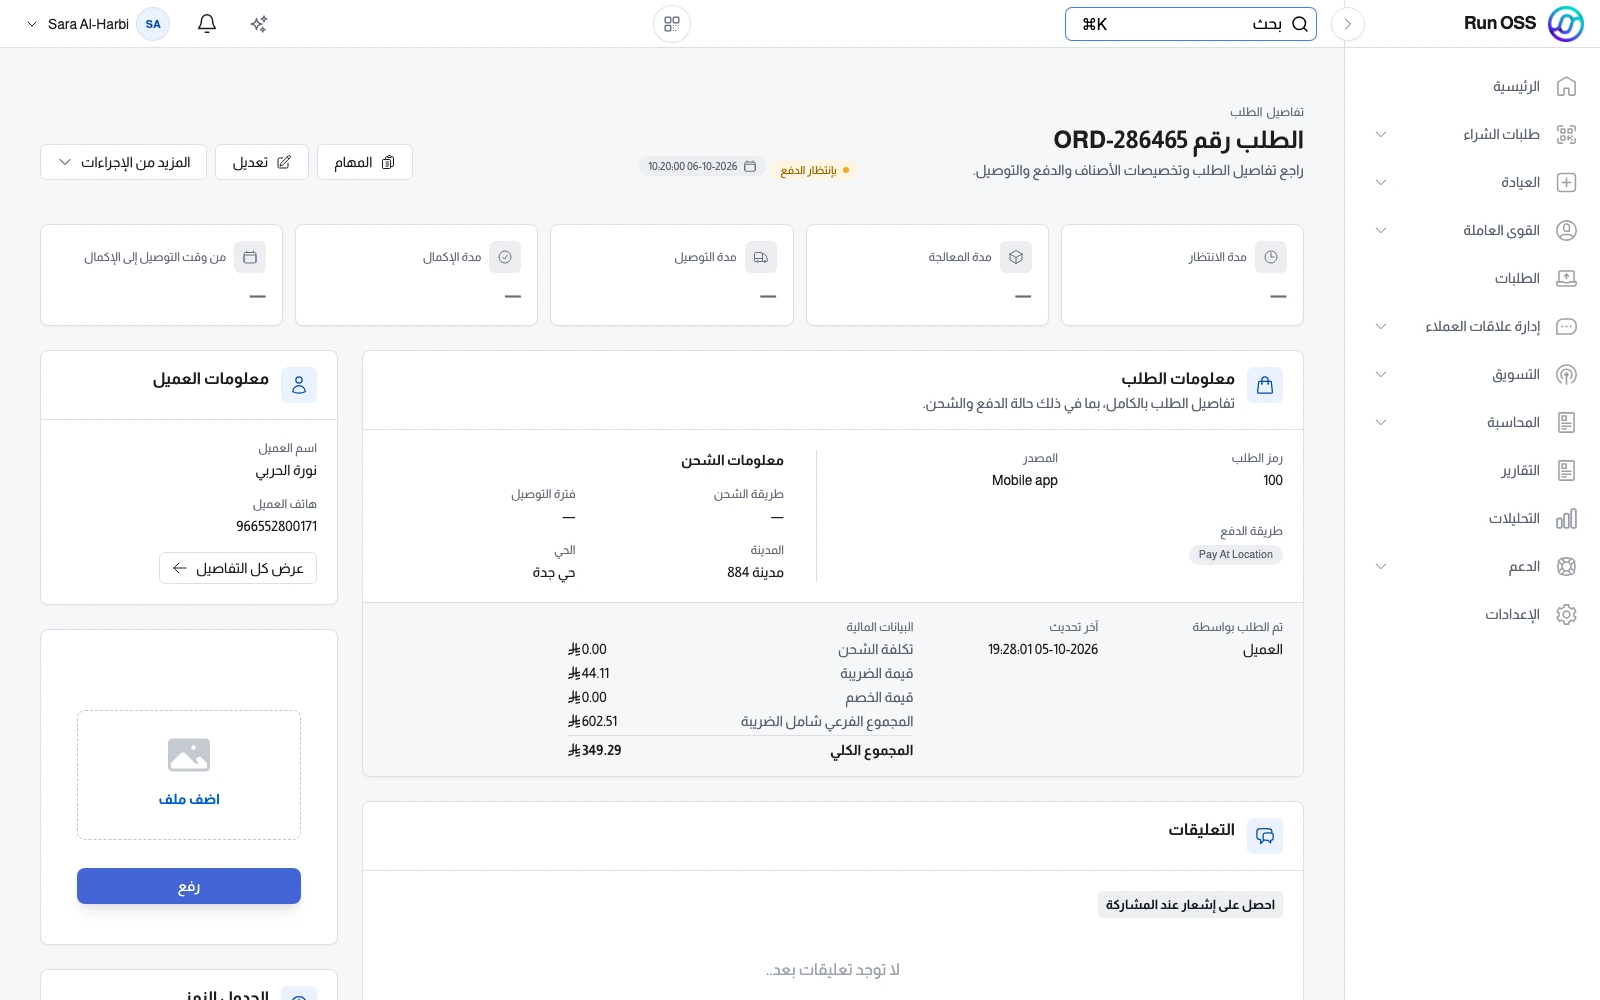
Task: Click the total amount 349.29
Action: [x=595, y=750]
